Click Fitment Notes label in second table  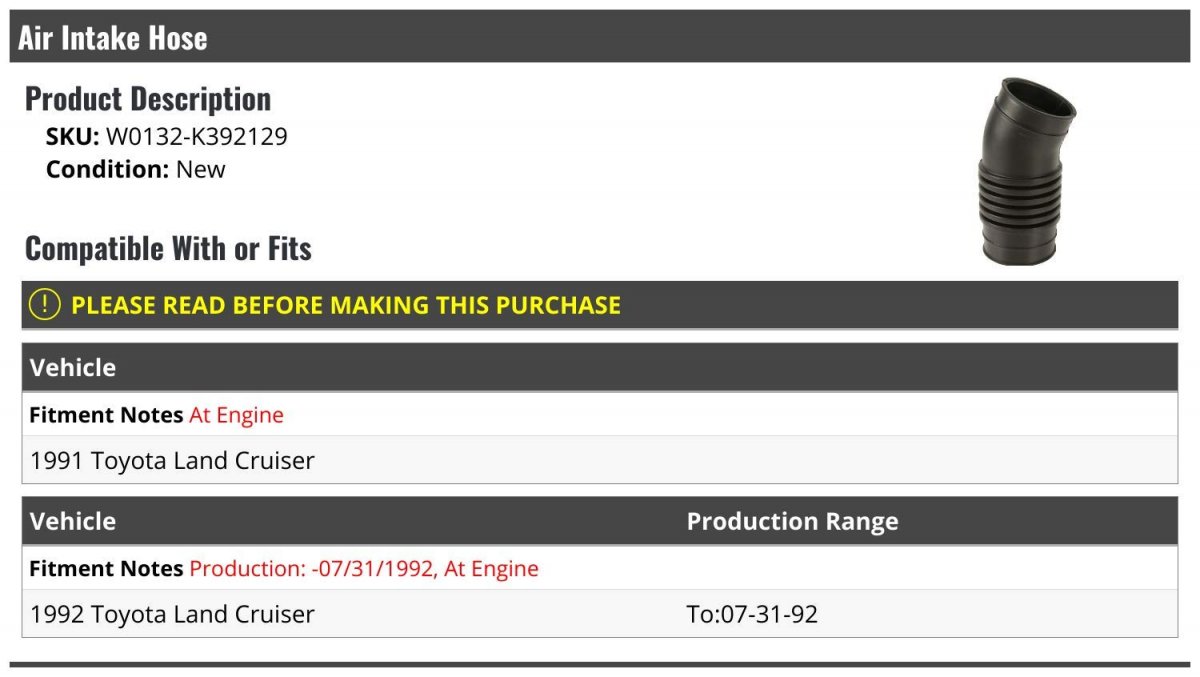point(106,569)
